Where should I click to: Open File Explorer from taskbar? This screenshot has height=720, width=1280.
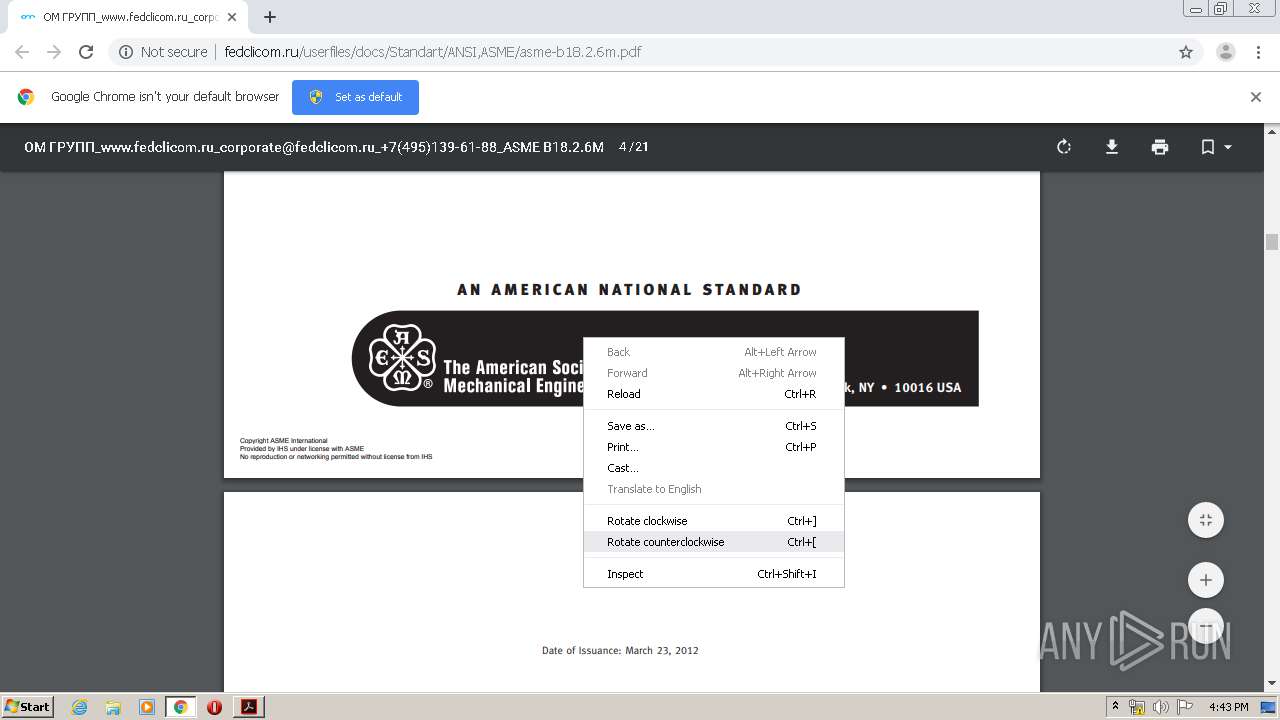113,707
